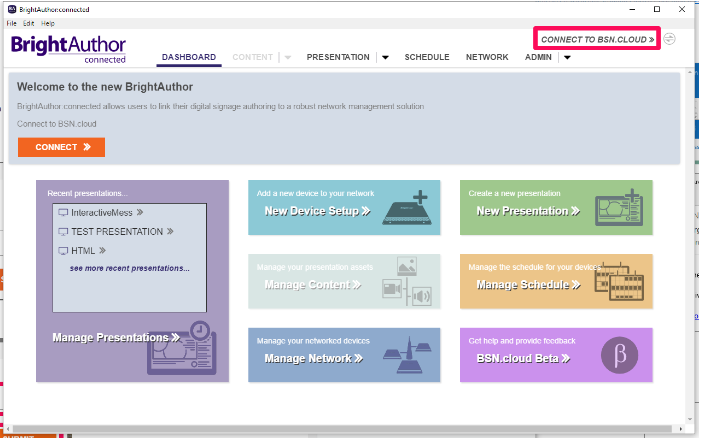Click the monitor icon beside HTML
This screenshot has height=440, width=704.
pyautogui.click(x=63, y=251)
